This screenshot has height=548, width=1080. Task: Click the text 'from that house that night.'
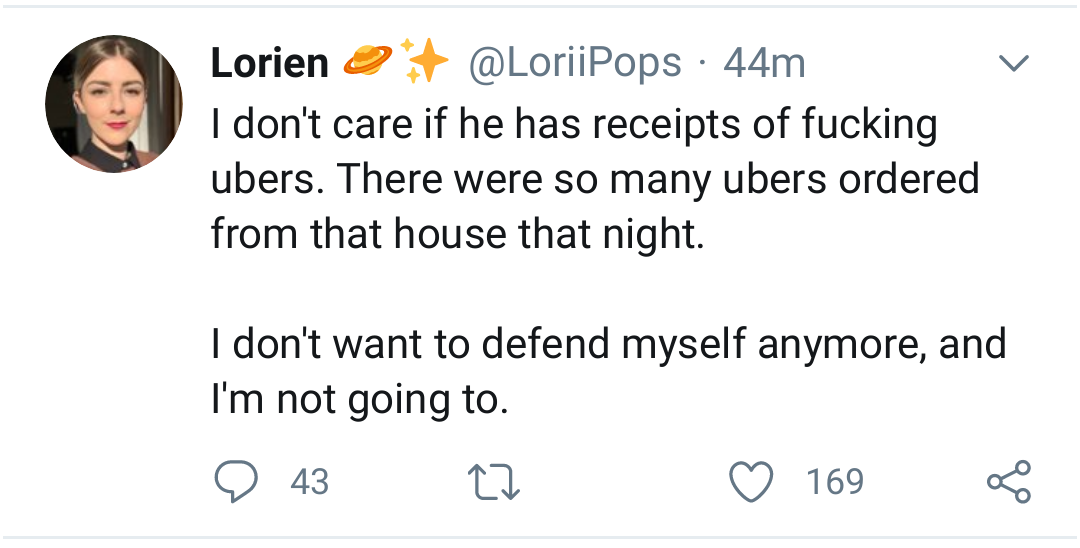[458, 234]
